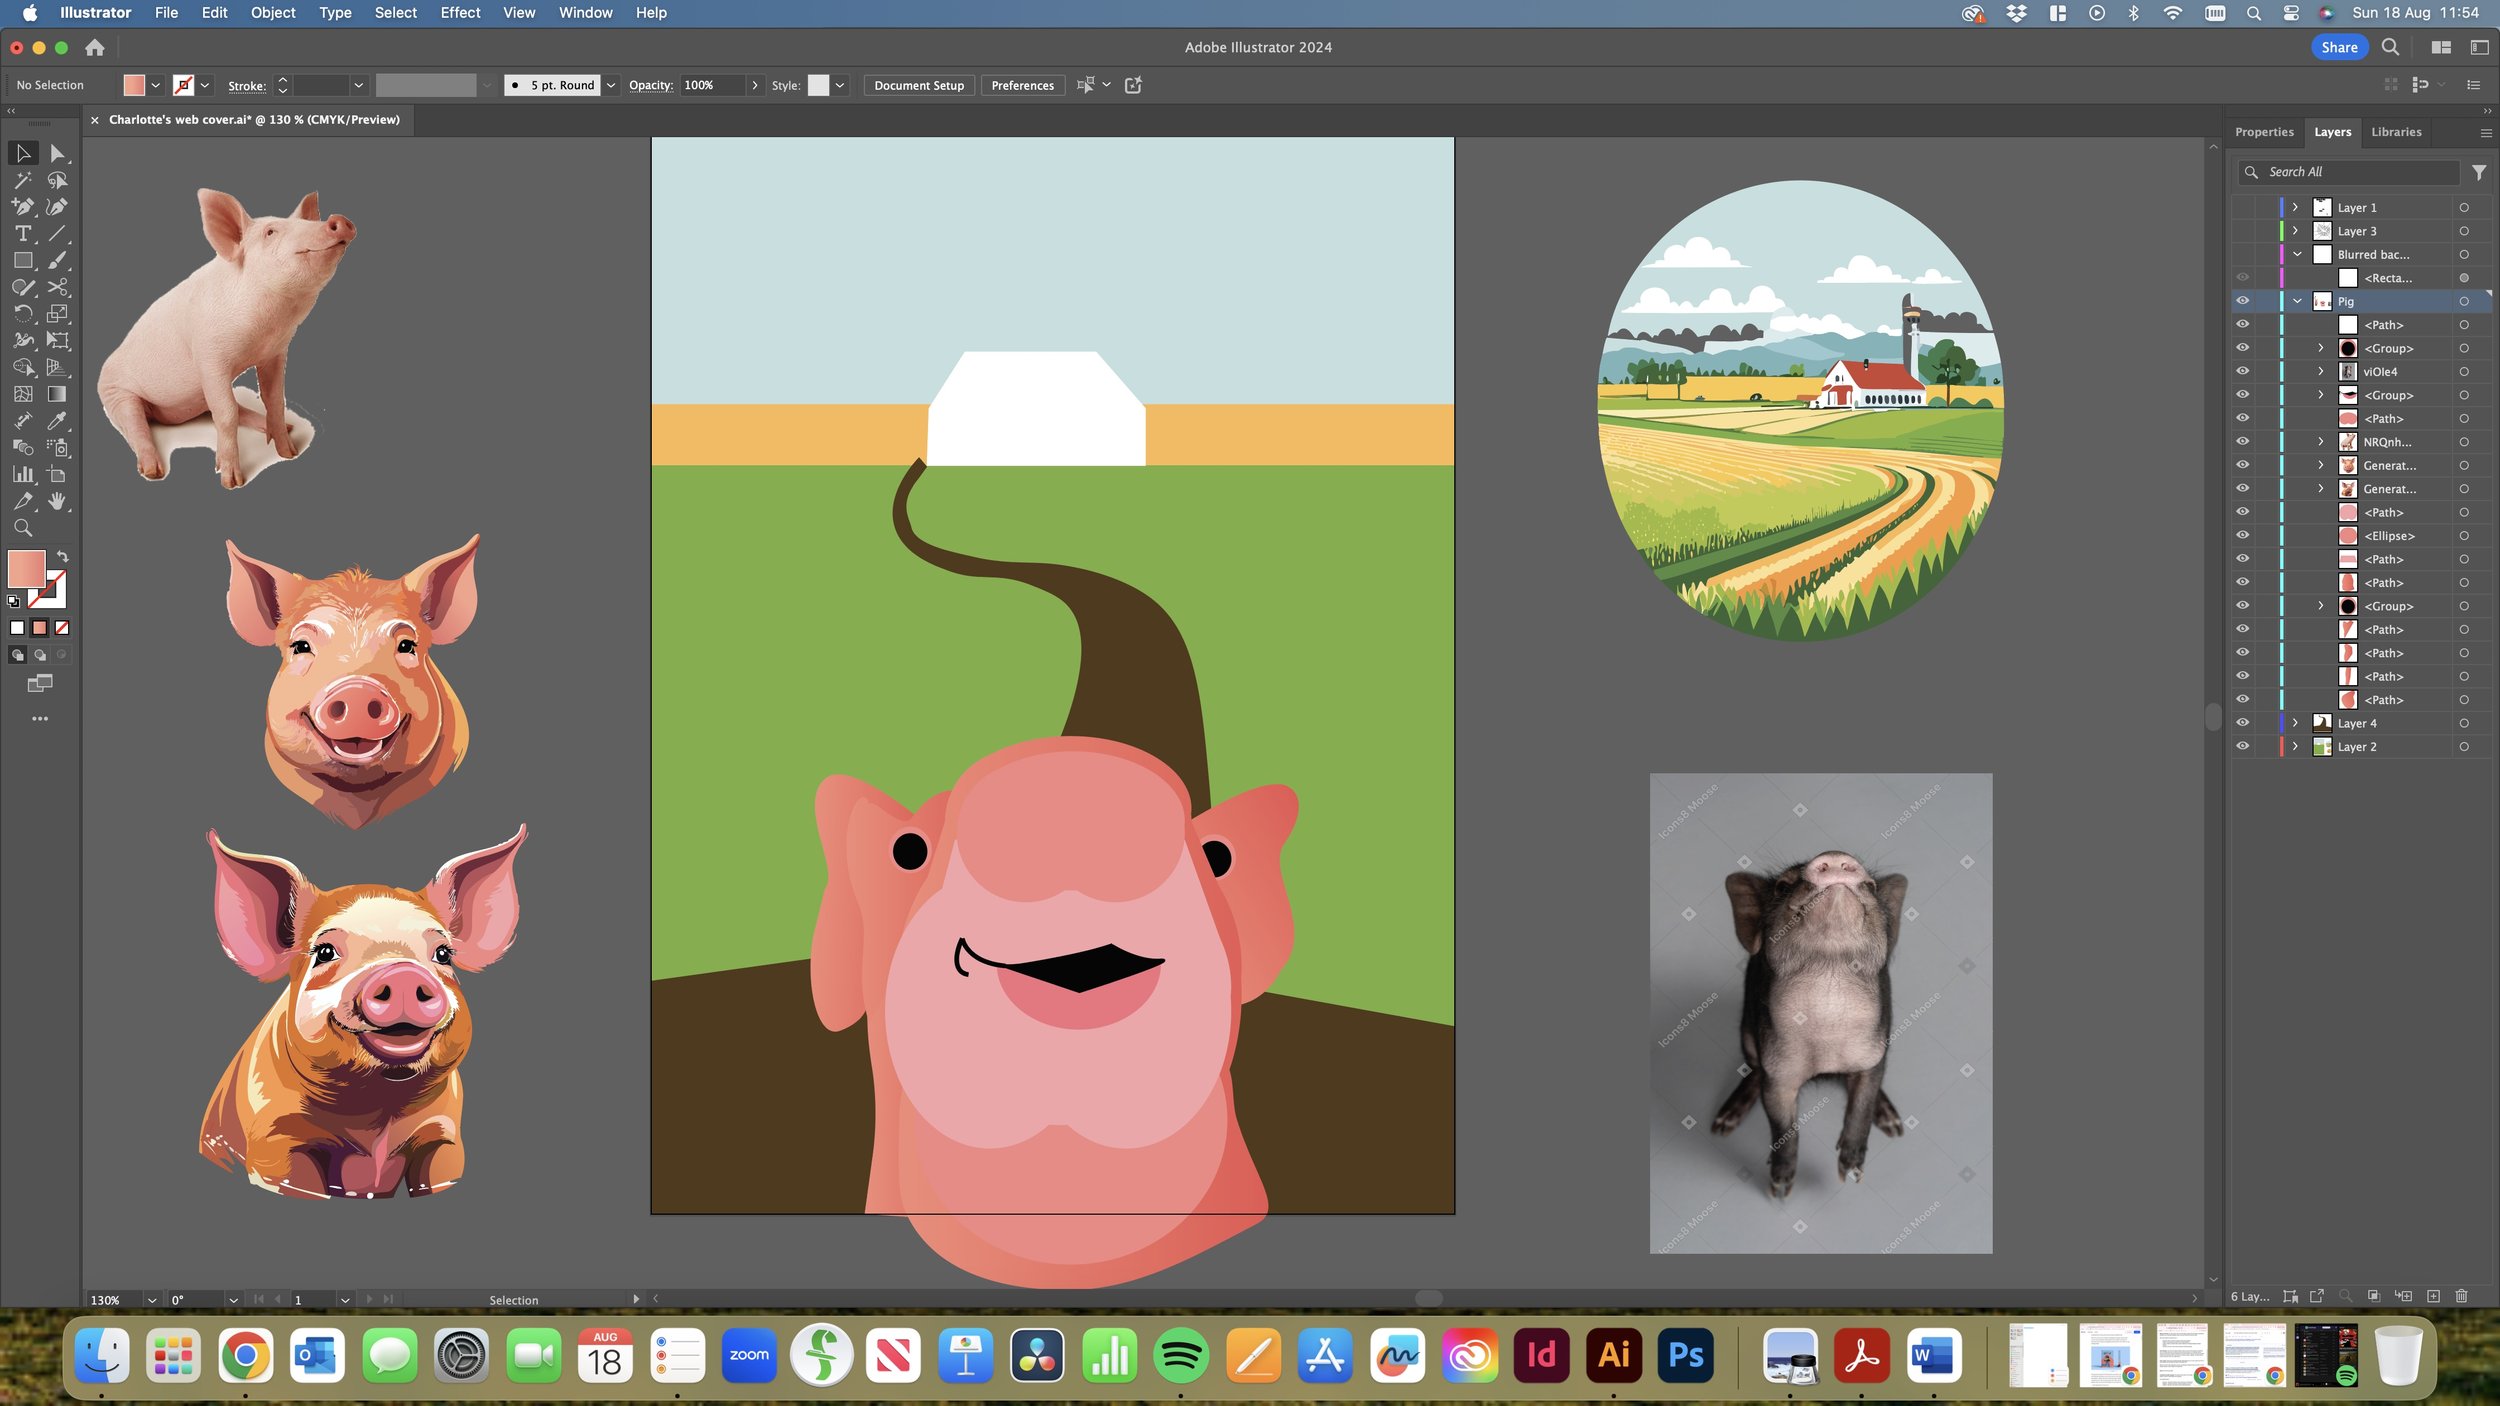Expand Layer 4 contents

click(x=2295, y=723)
